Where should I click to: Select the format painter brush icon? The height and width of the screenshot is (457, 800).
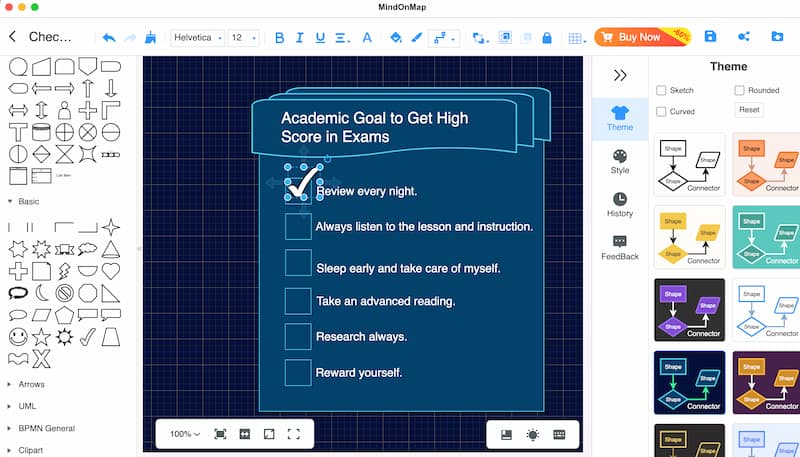pos(151,37)
